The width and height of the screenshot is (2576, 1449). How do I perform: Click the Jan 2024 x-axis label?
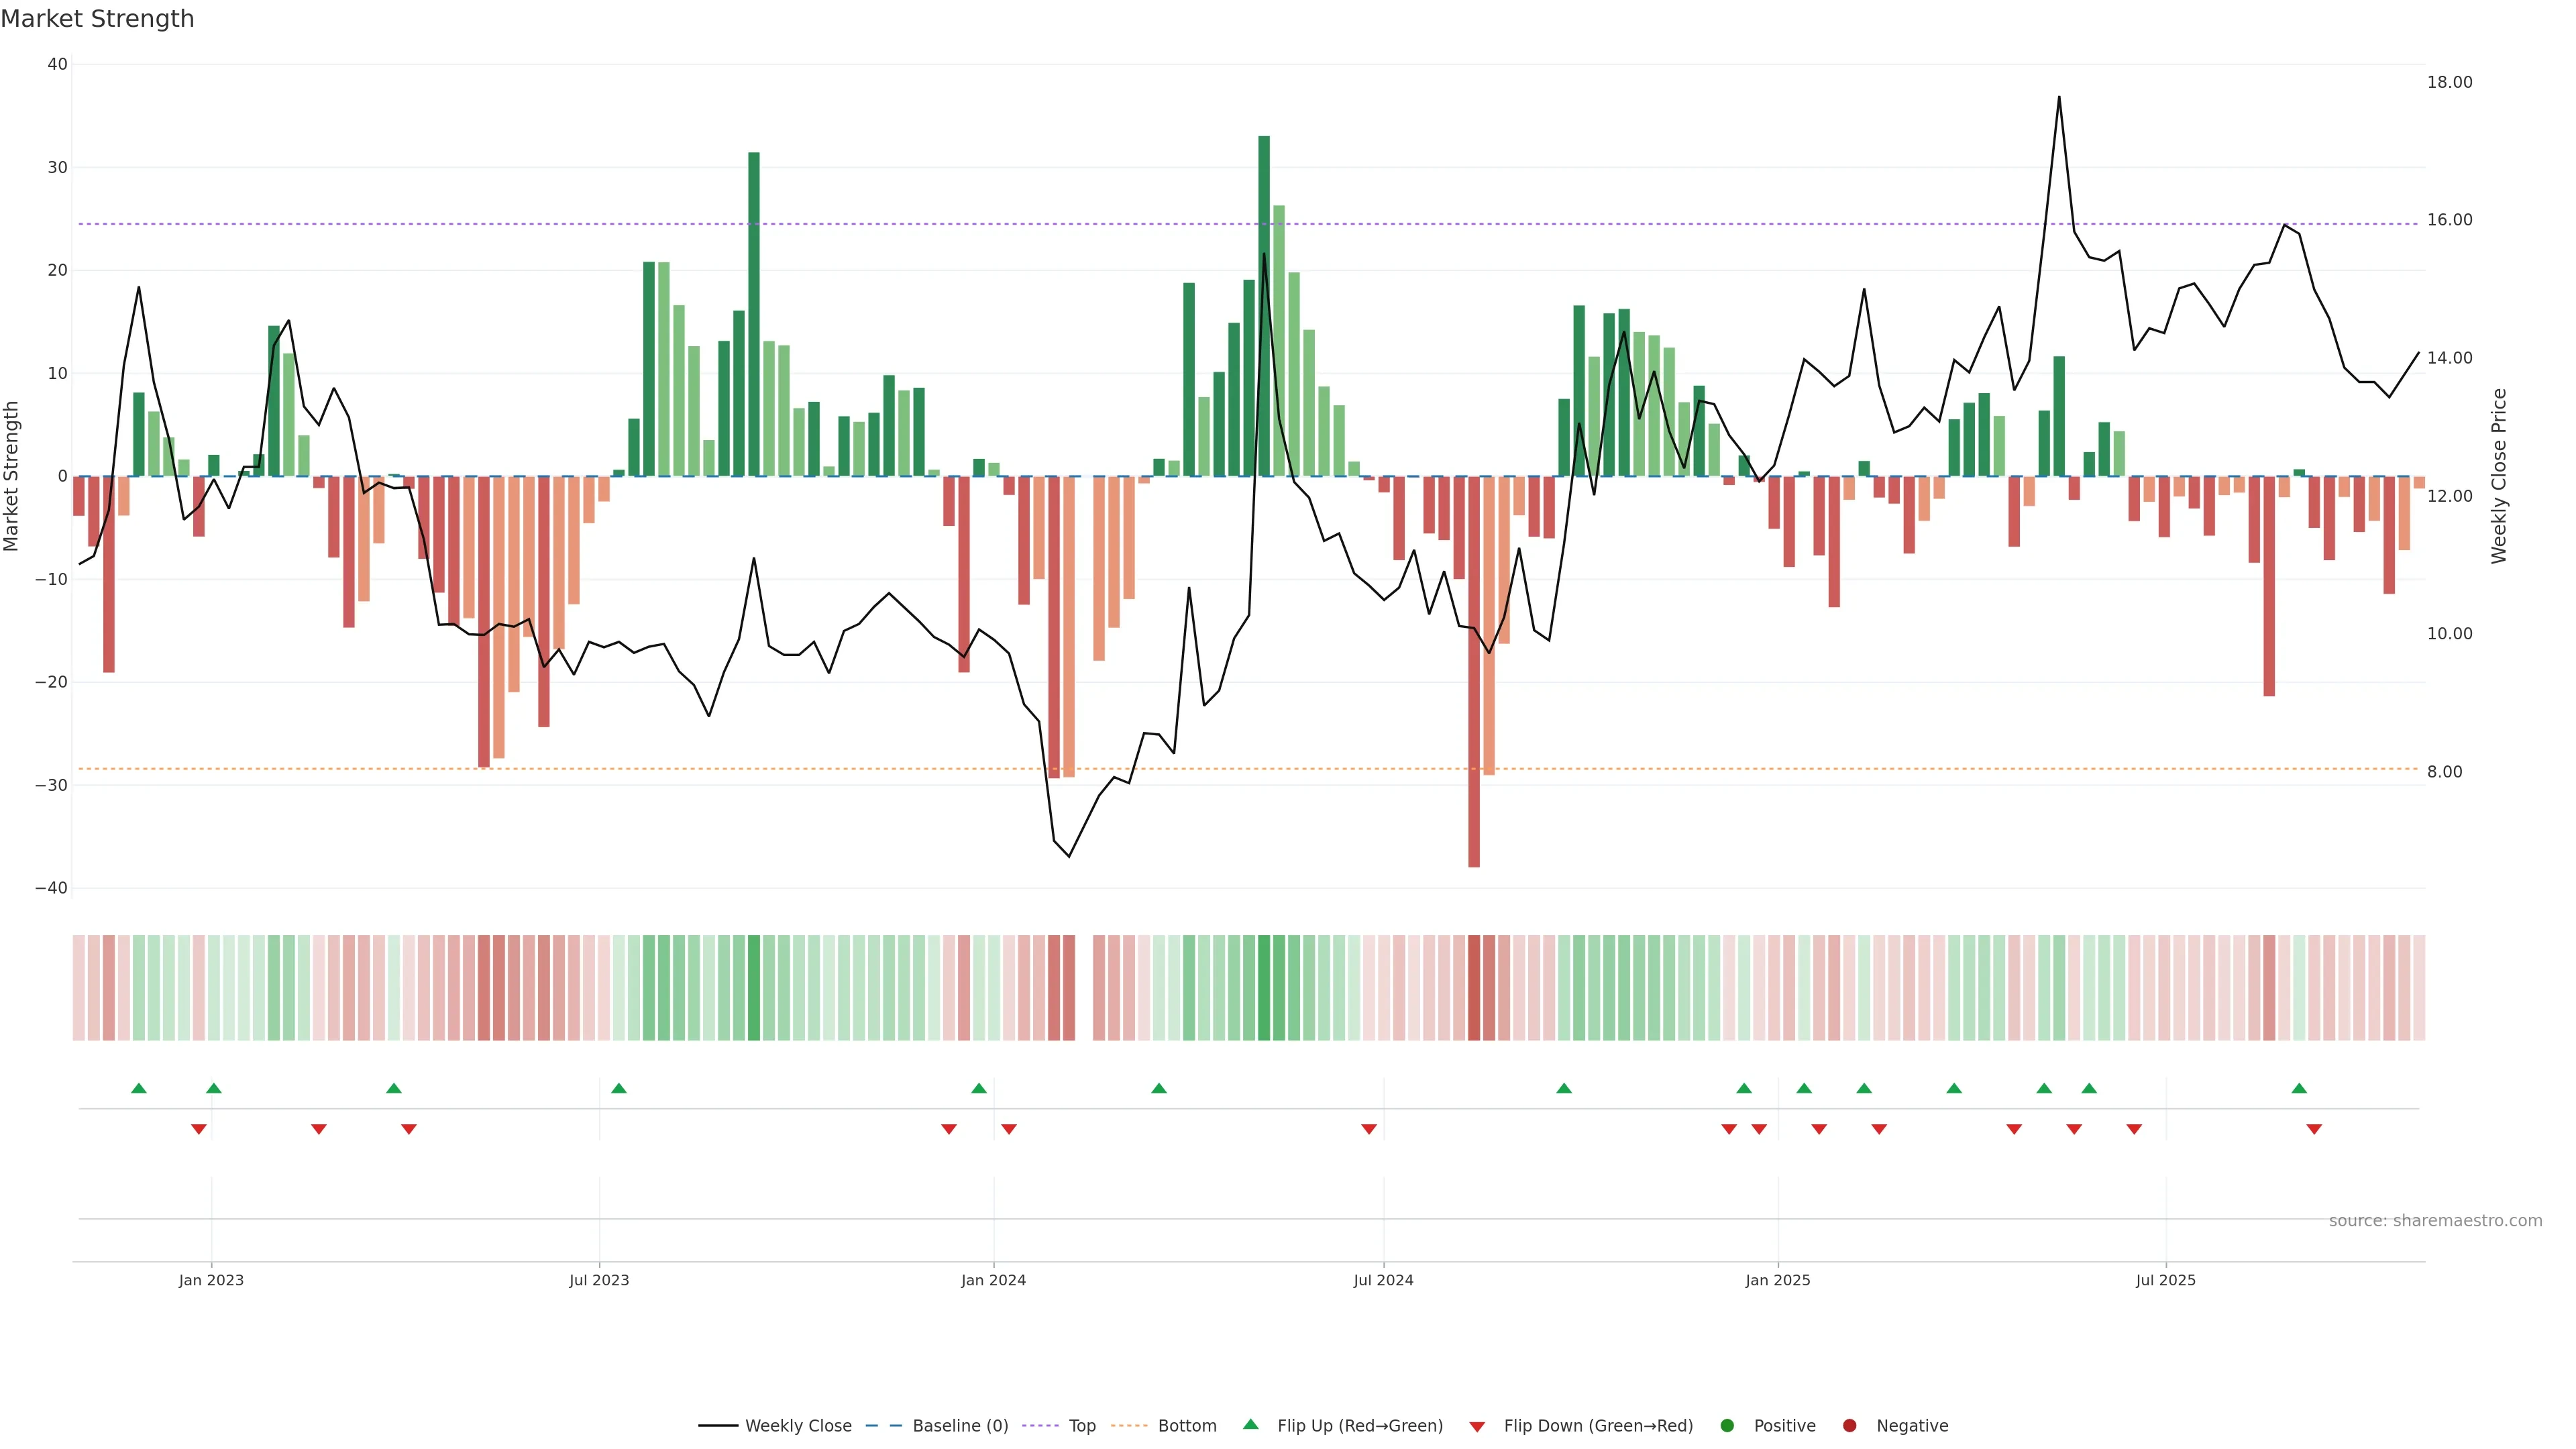[993, 1280]
